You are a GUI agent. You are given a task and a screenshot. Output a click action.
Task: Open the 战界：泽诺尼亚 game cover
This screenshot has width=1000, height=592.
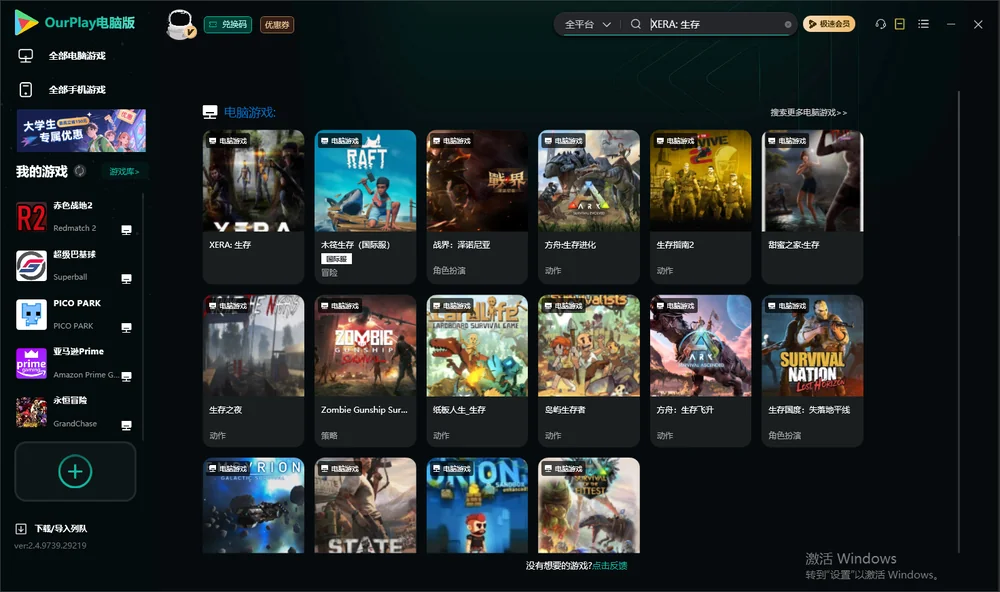pyautogui.click(x=477, y=181)
